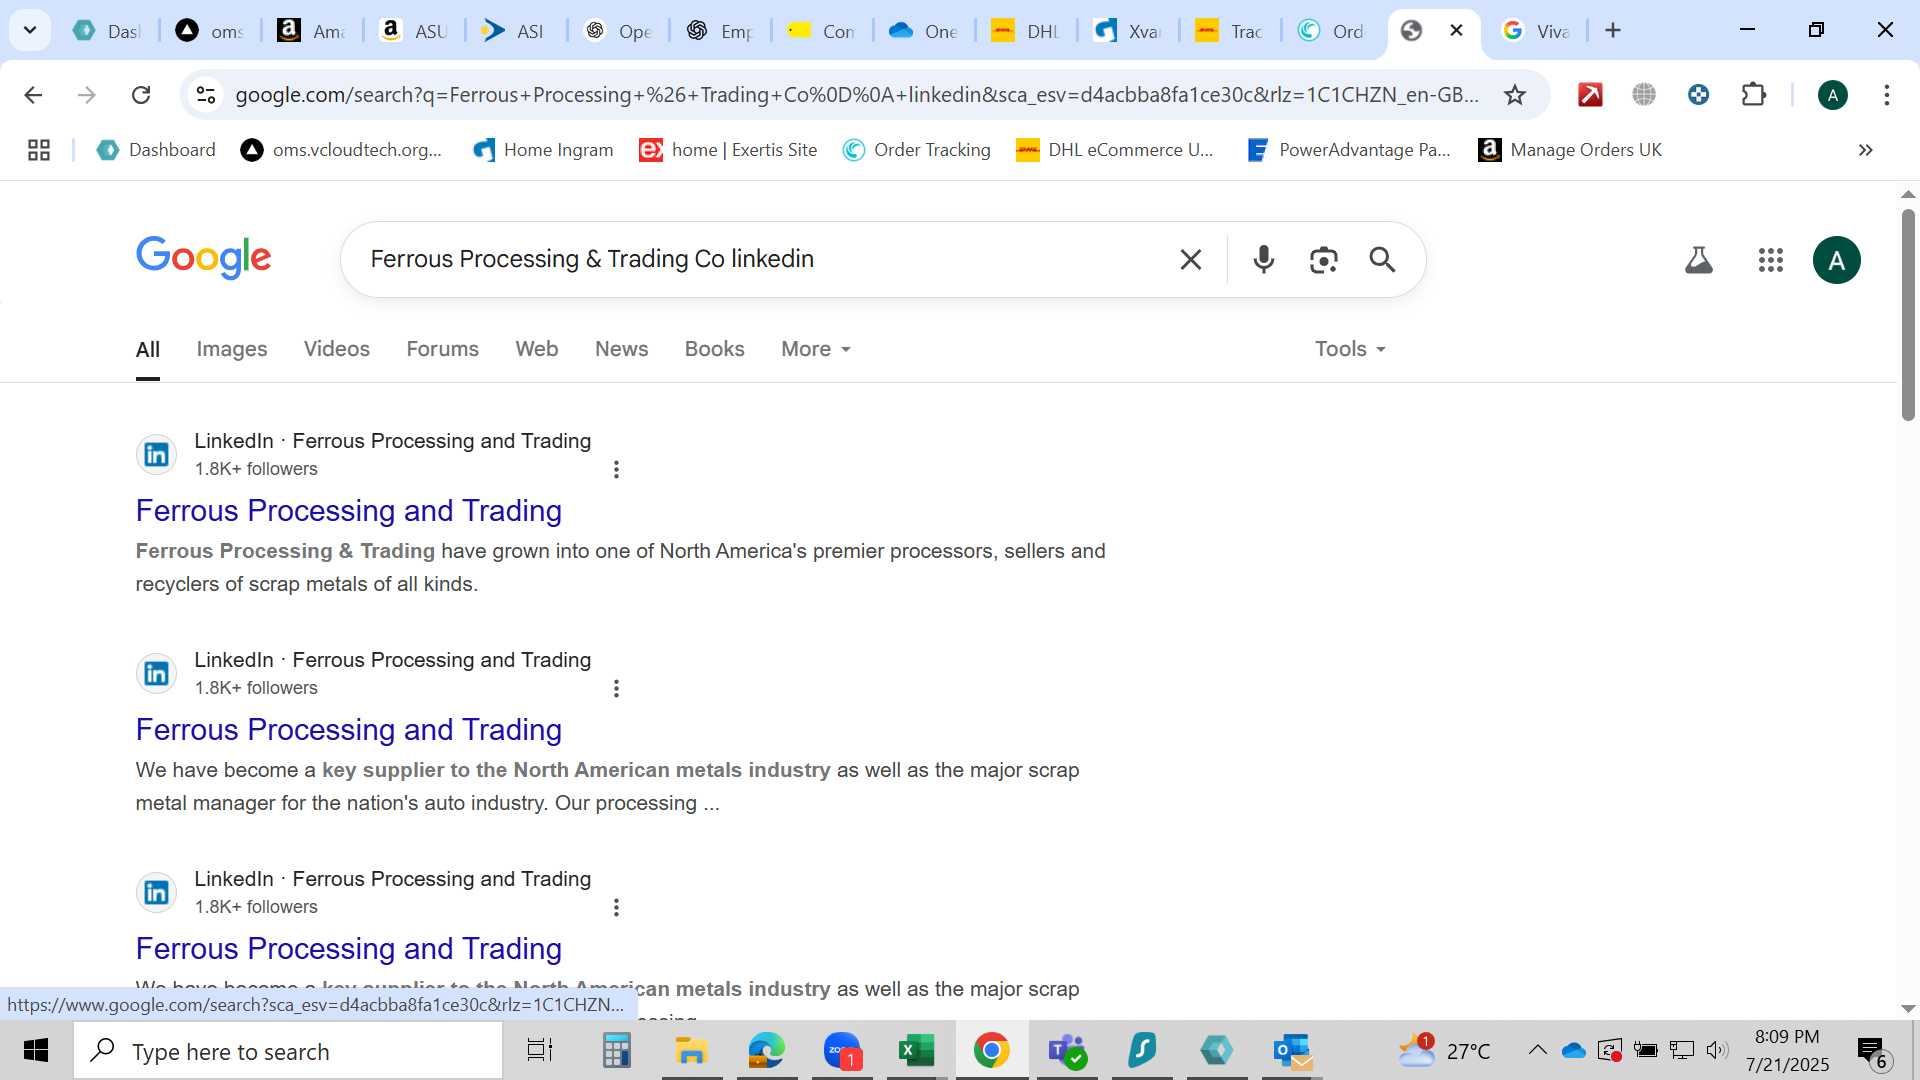Switch to the News tab
Screen dimensions: 1920x1080
click(621, 349)
